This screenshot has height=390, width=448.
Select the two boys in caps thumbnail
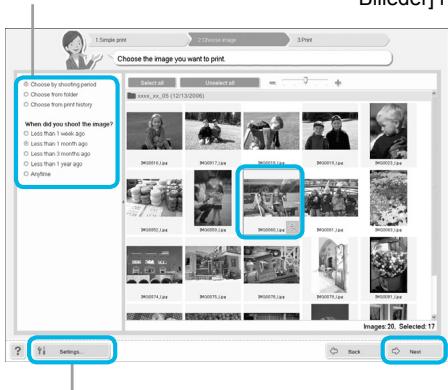[330, 131]
